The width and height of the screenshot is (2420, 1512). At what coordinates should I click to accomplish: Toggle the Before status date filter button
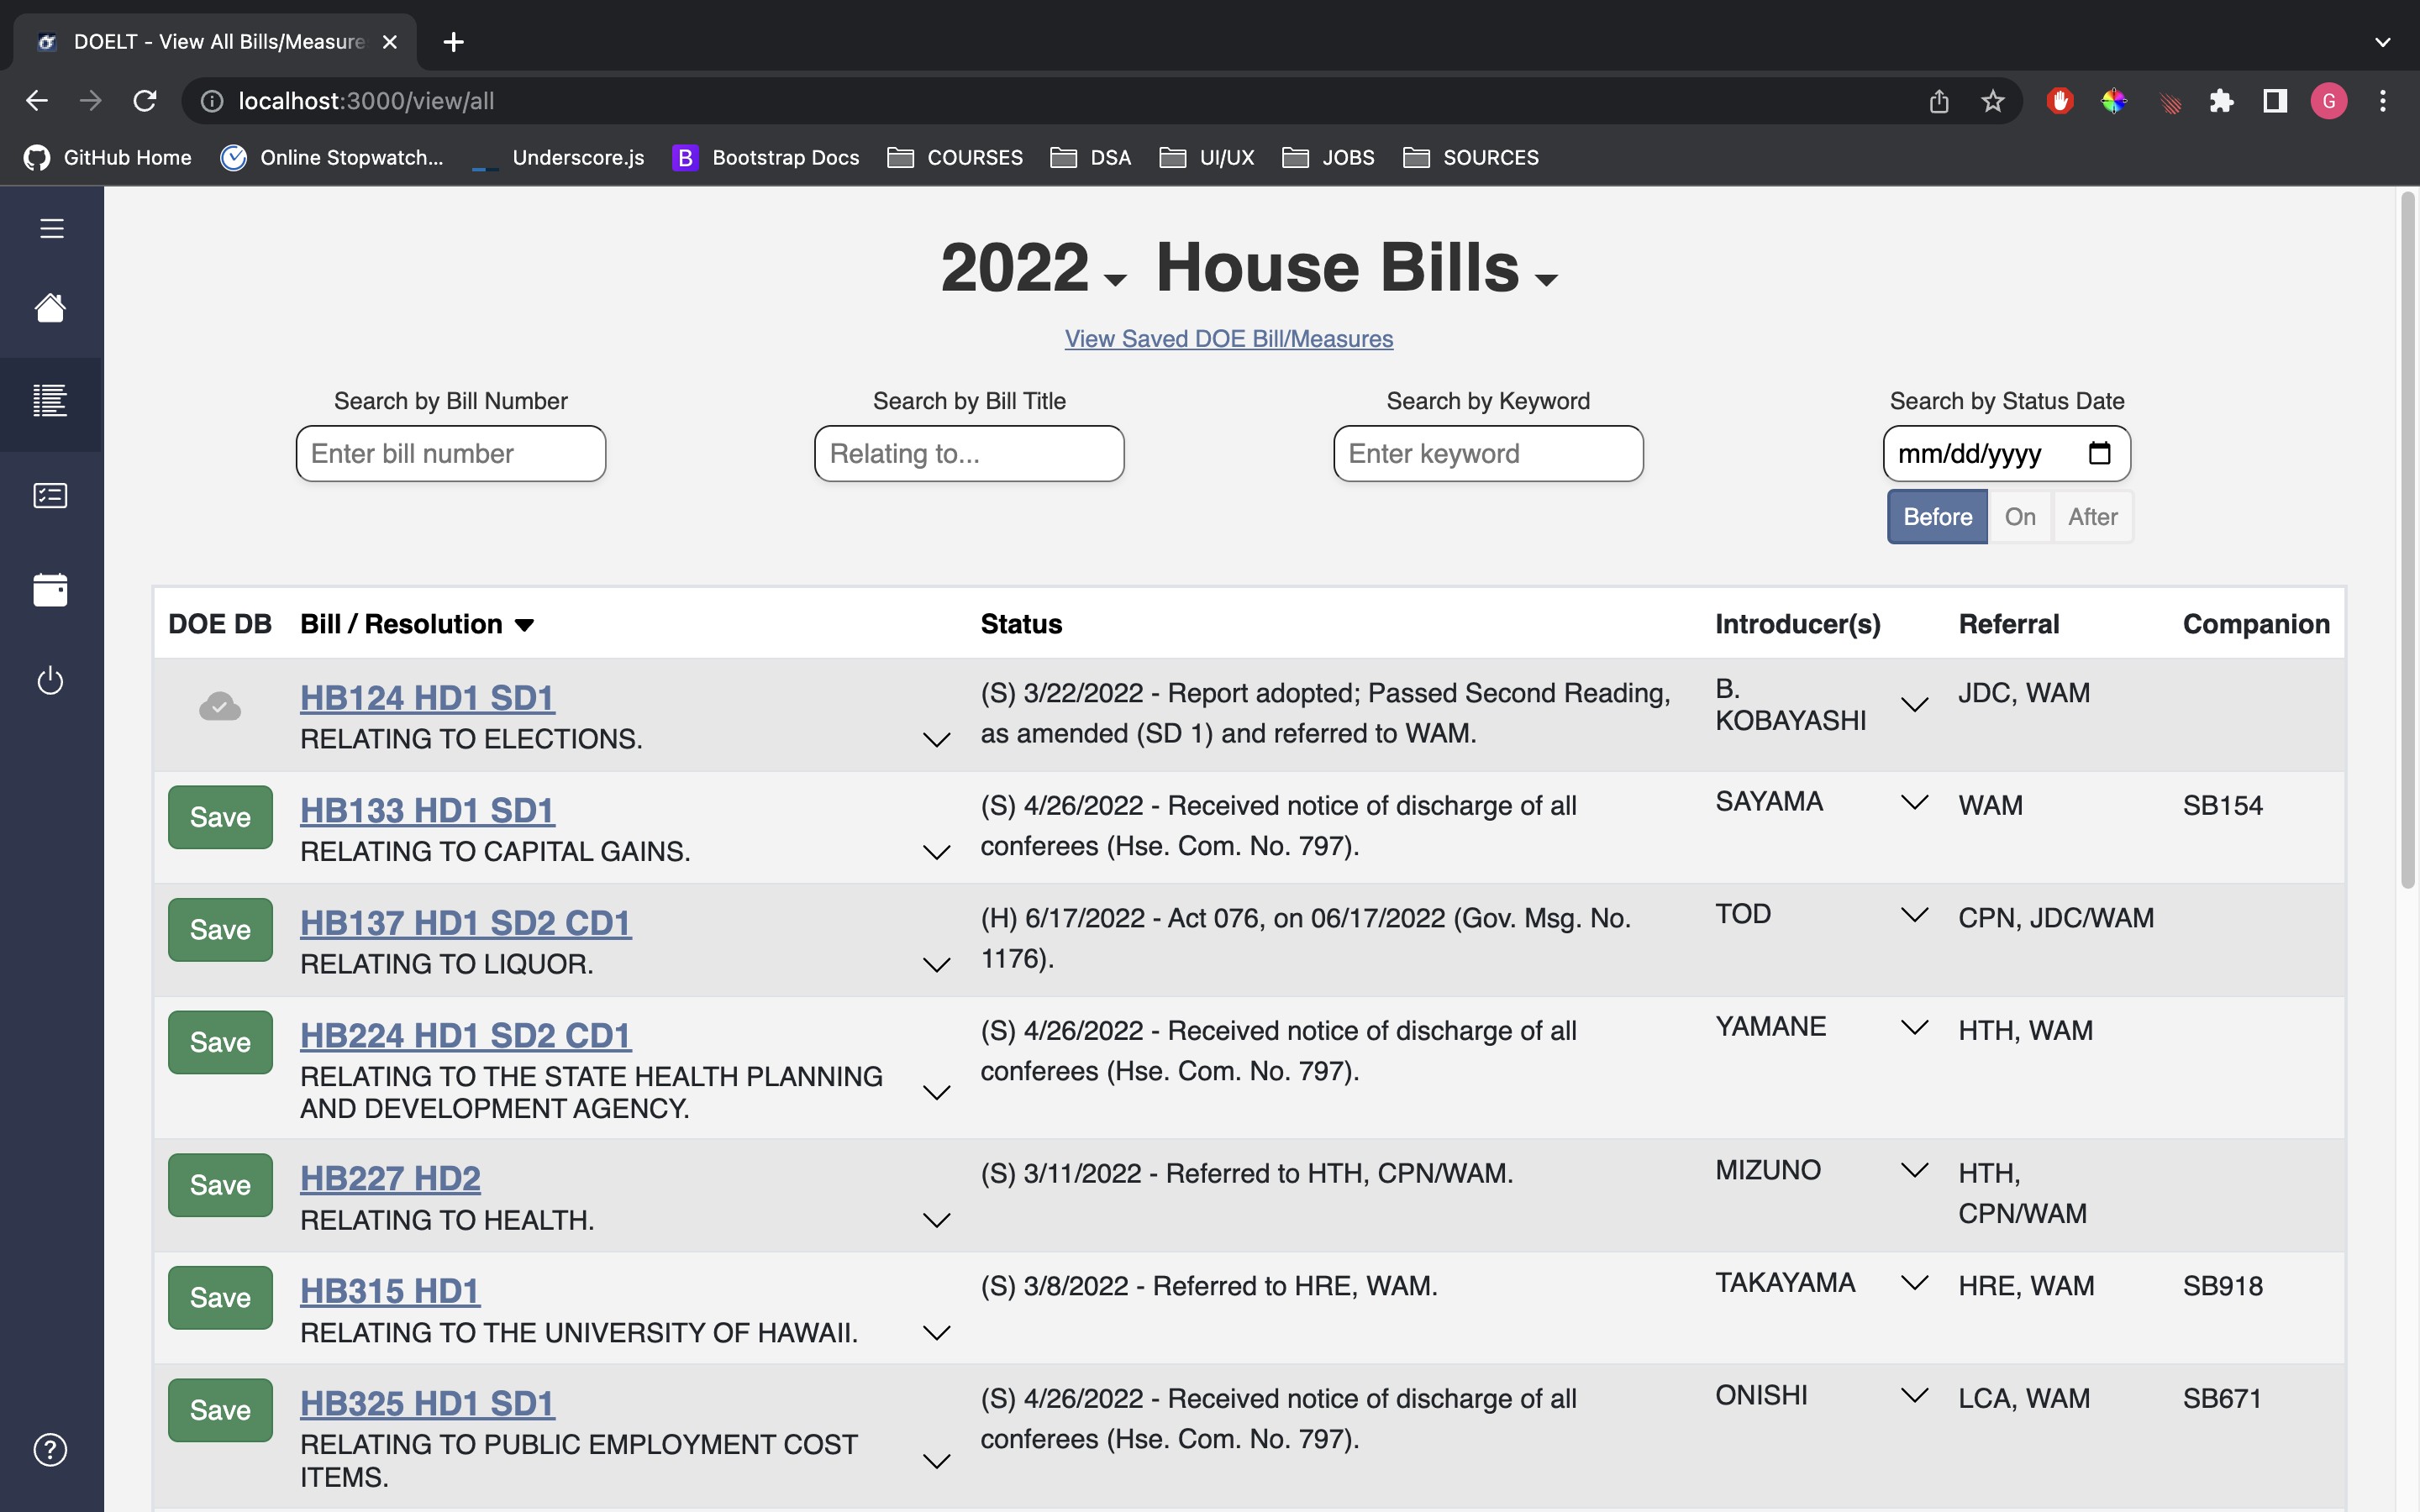(x=1938, y=516)
